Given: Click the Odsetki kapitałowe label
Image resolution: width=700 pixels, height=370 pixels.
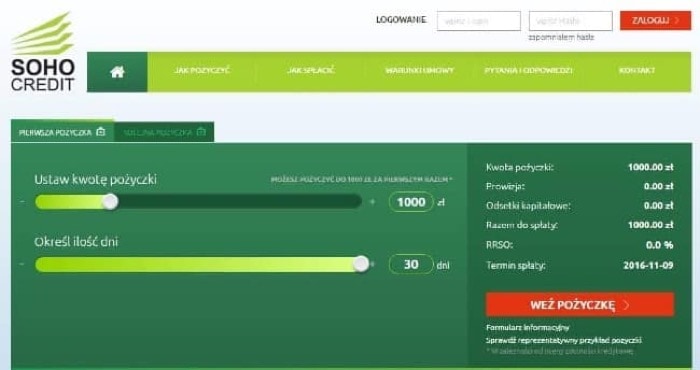Looking at the screenshot, I should coord(528,206).
